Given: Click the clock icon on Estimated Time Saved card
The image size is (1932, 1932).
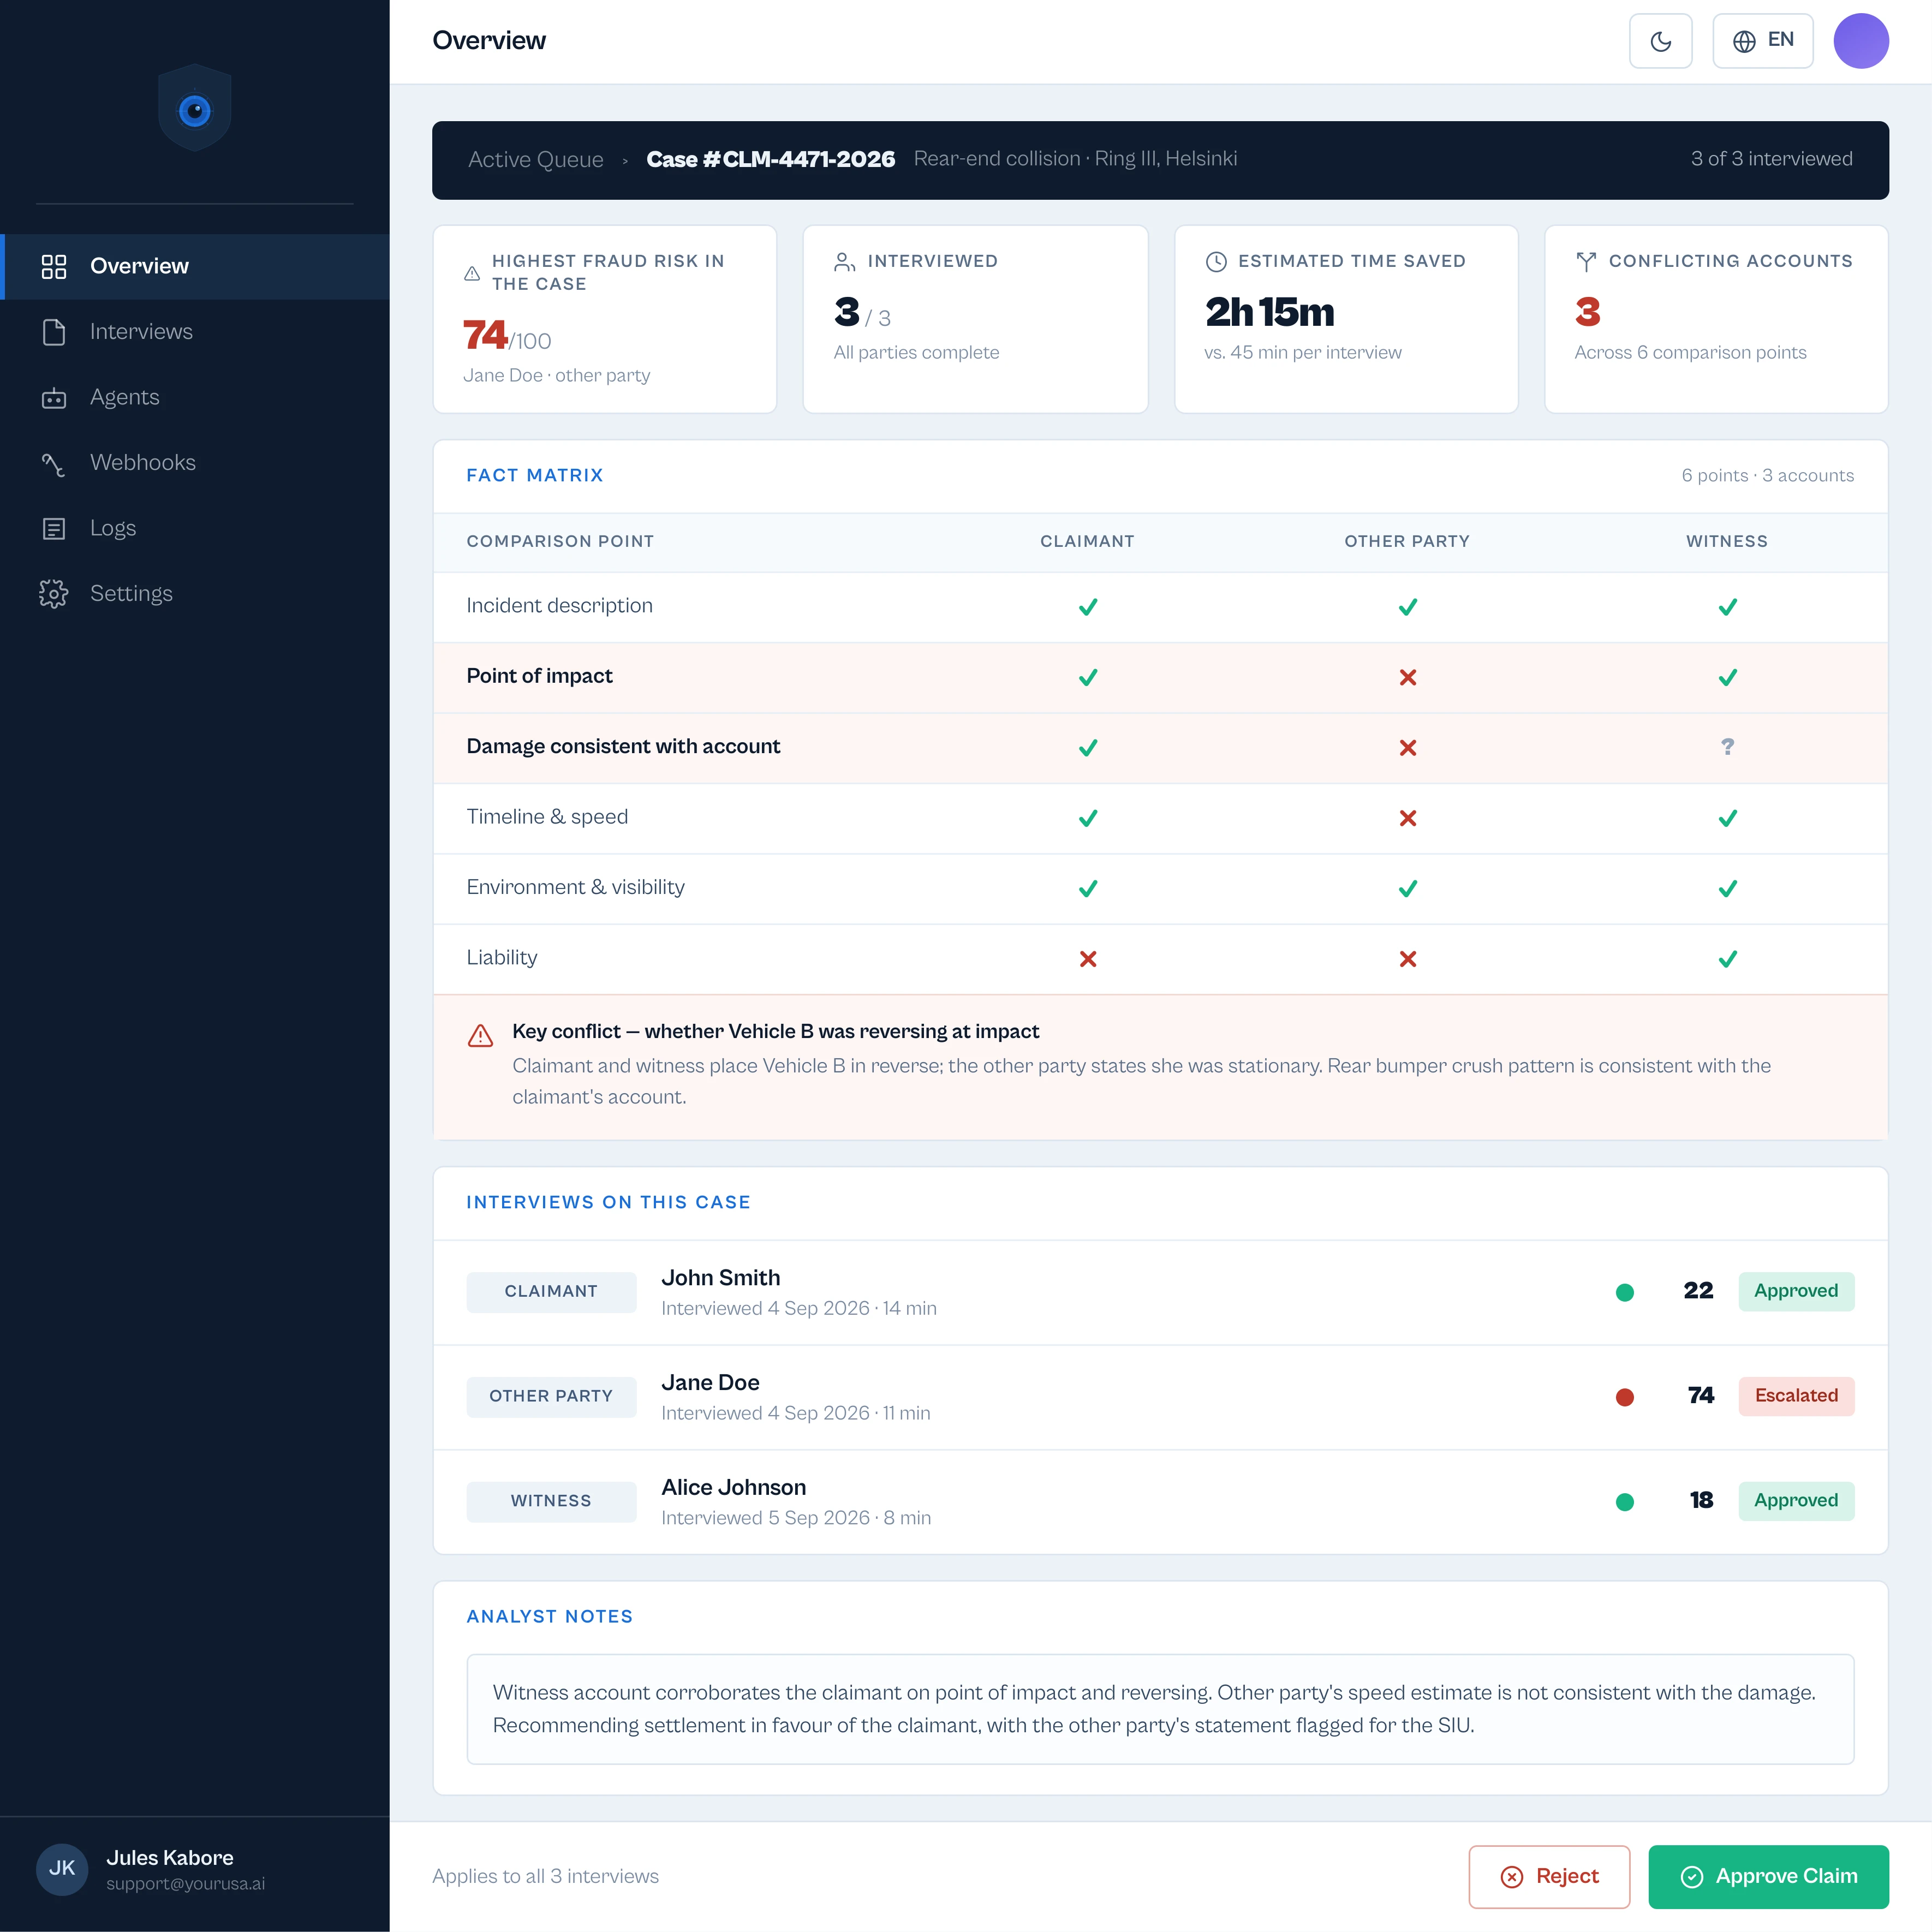Looking at the screenshot, I should pos(1215,262).
